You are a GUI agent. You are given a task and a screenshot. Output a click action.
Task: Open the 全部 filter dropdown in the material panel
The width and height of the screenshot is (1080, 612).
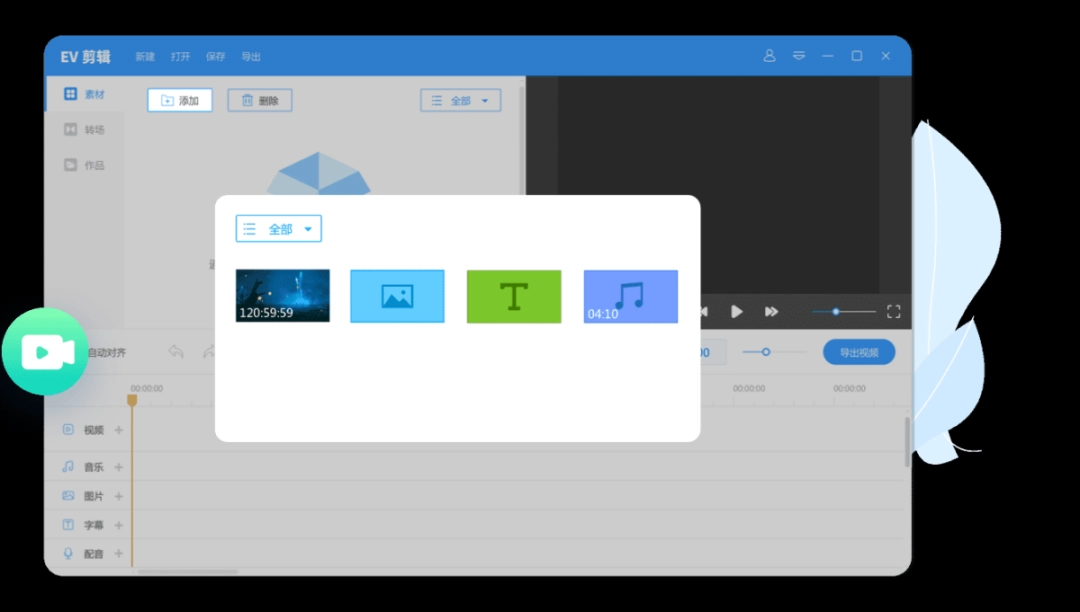point(460,100)
